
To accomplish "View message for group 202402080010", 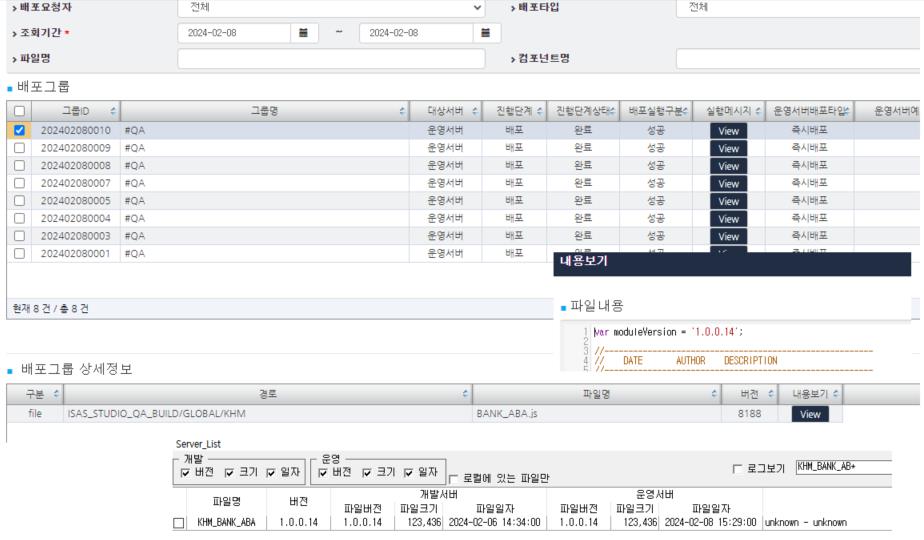I will 728,131.
